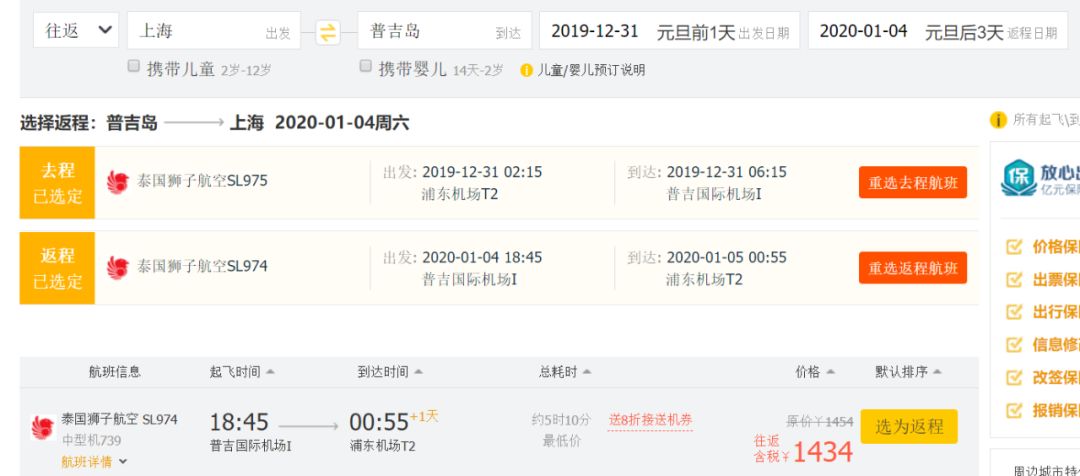The height and width of the screenshot is (476, 1080).
Task: Click 重选去程航班 button
Action: point(913,183)
